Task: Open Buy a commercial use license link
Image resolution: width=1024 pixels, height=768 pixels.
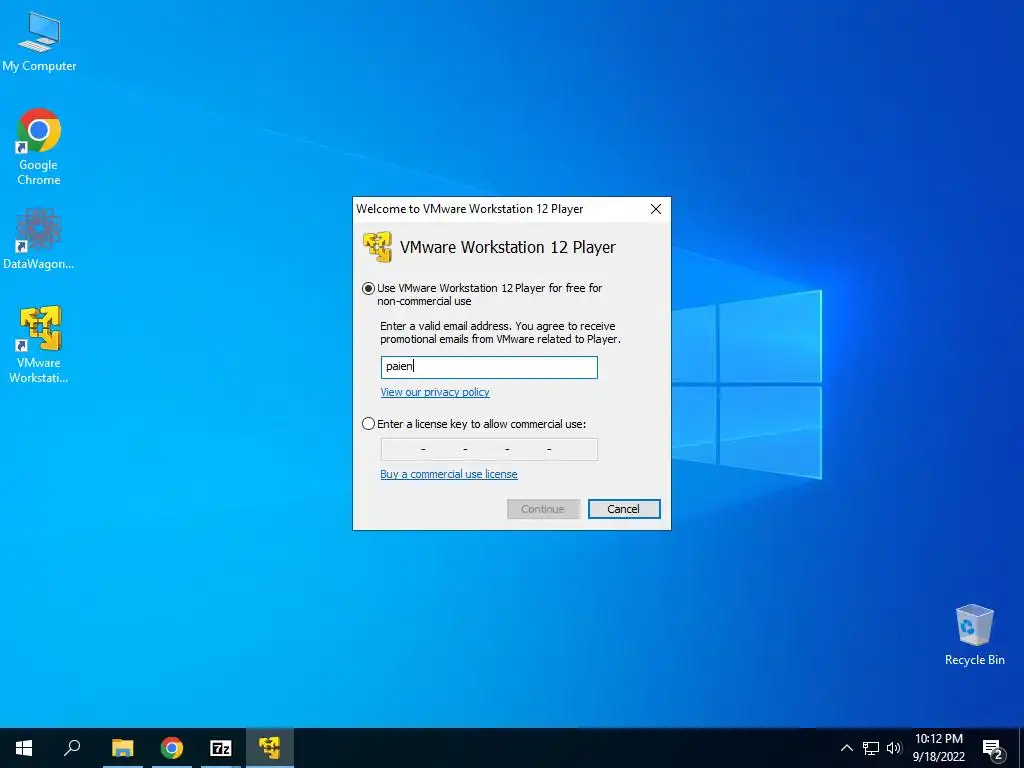Action: (x=449, y=474)
